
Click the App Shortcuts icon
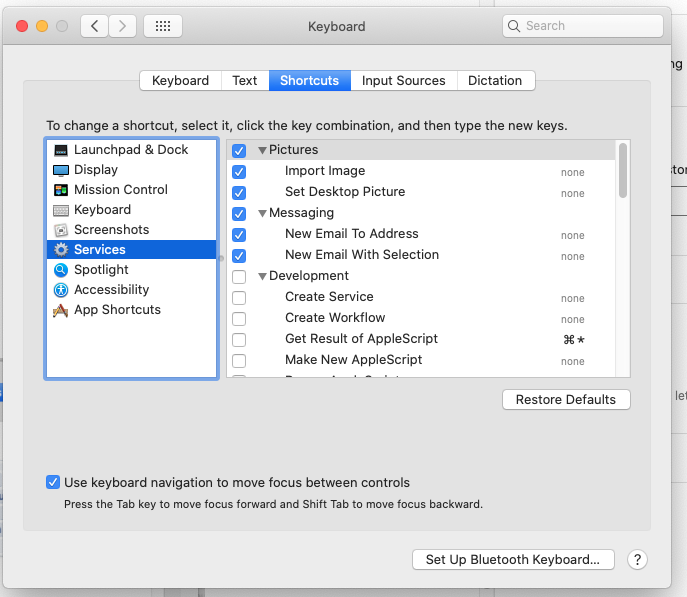pyautogui.click(x=61, y=310)
